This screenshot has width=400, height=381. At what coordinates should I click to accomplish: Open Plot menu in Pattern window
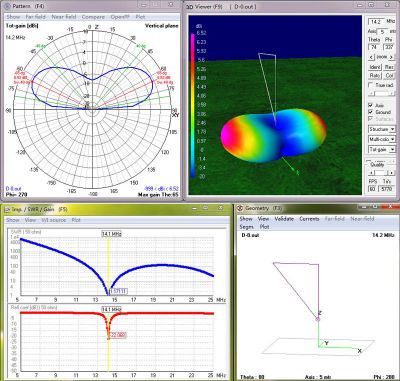click(140, 17)
